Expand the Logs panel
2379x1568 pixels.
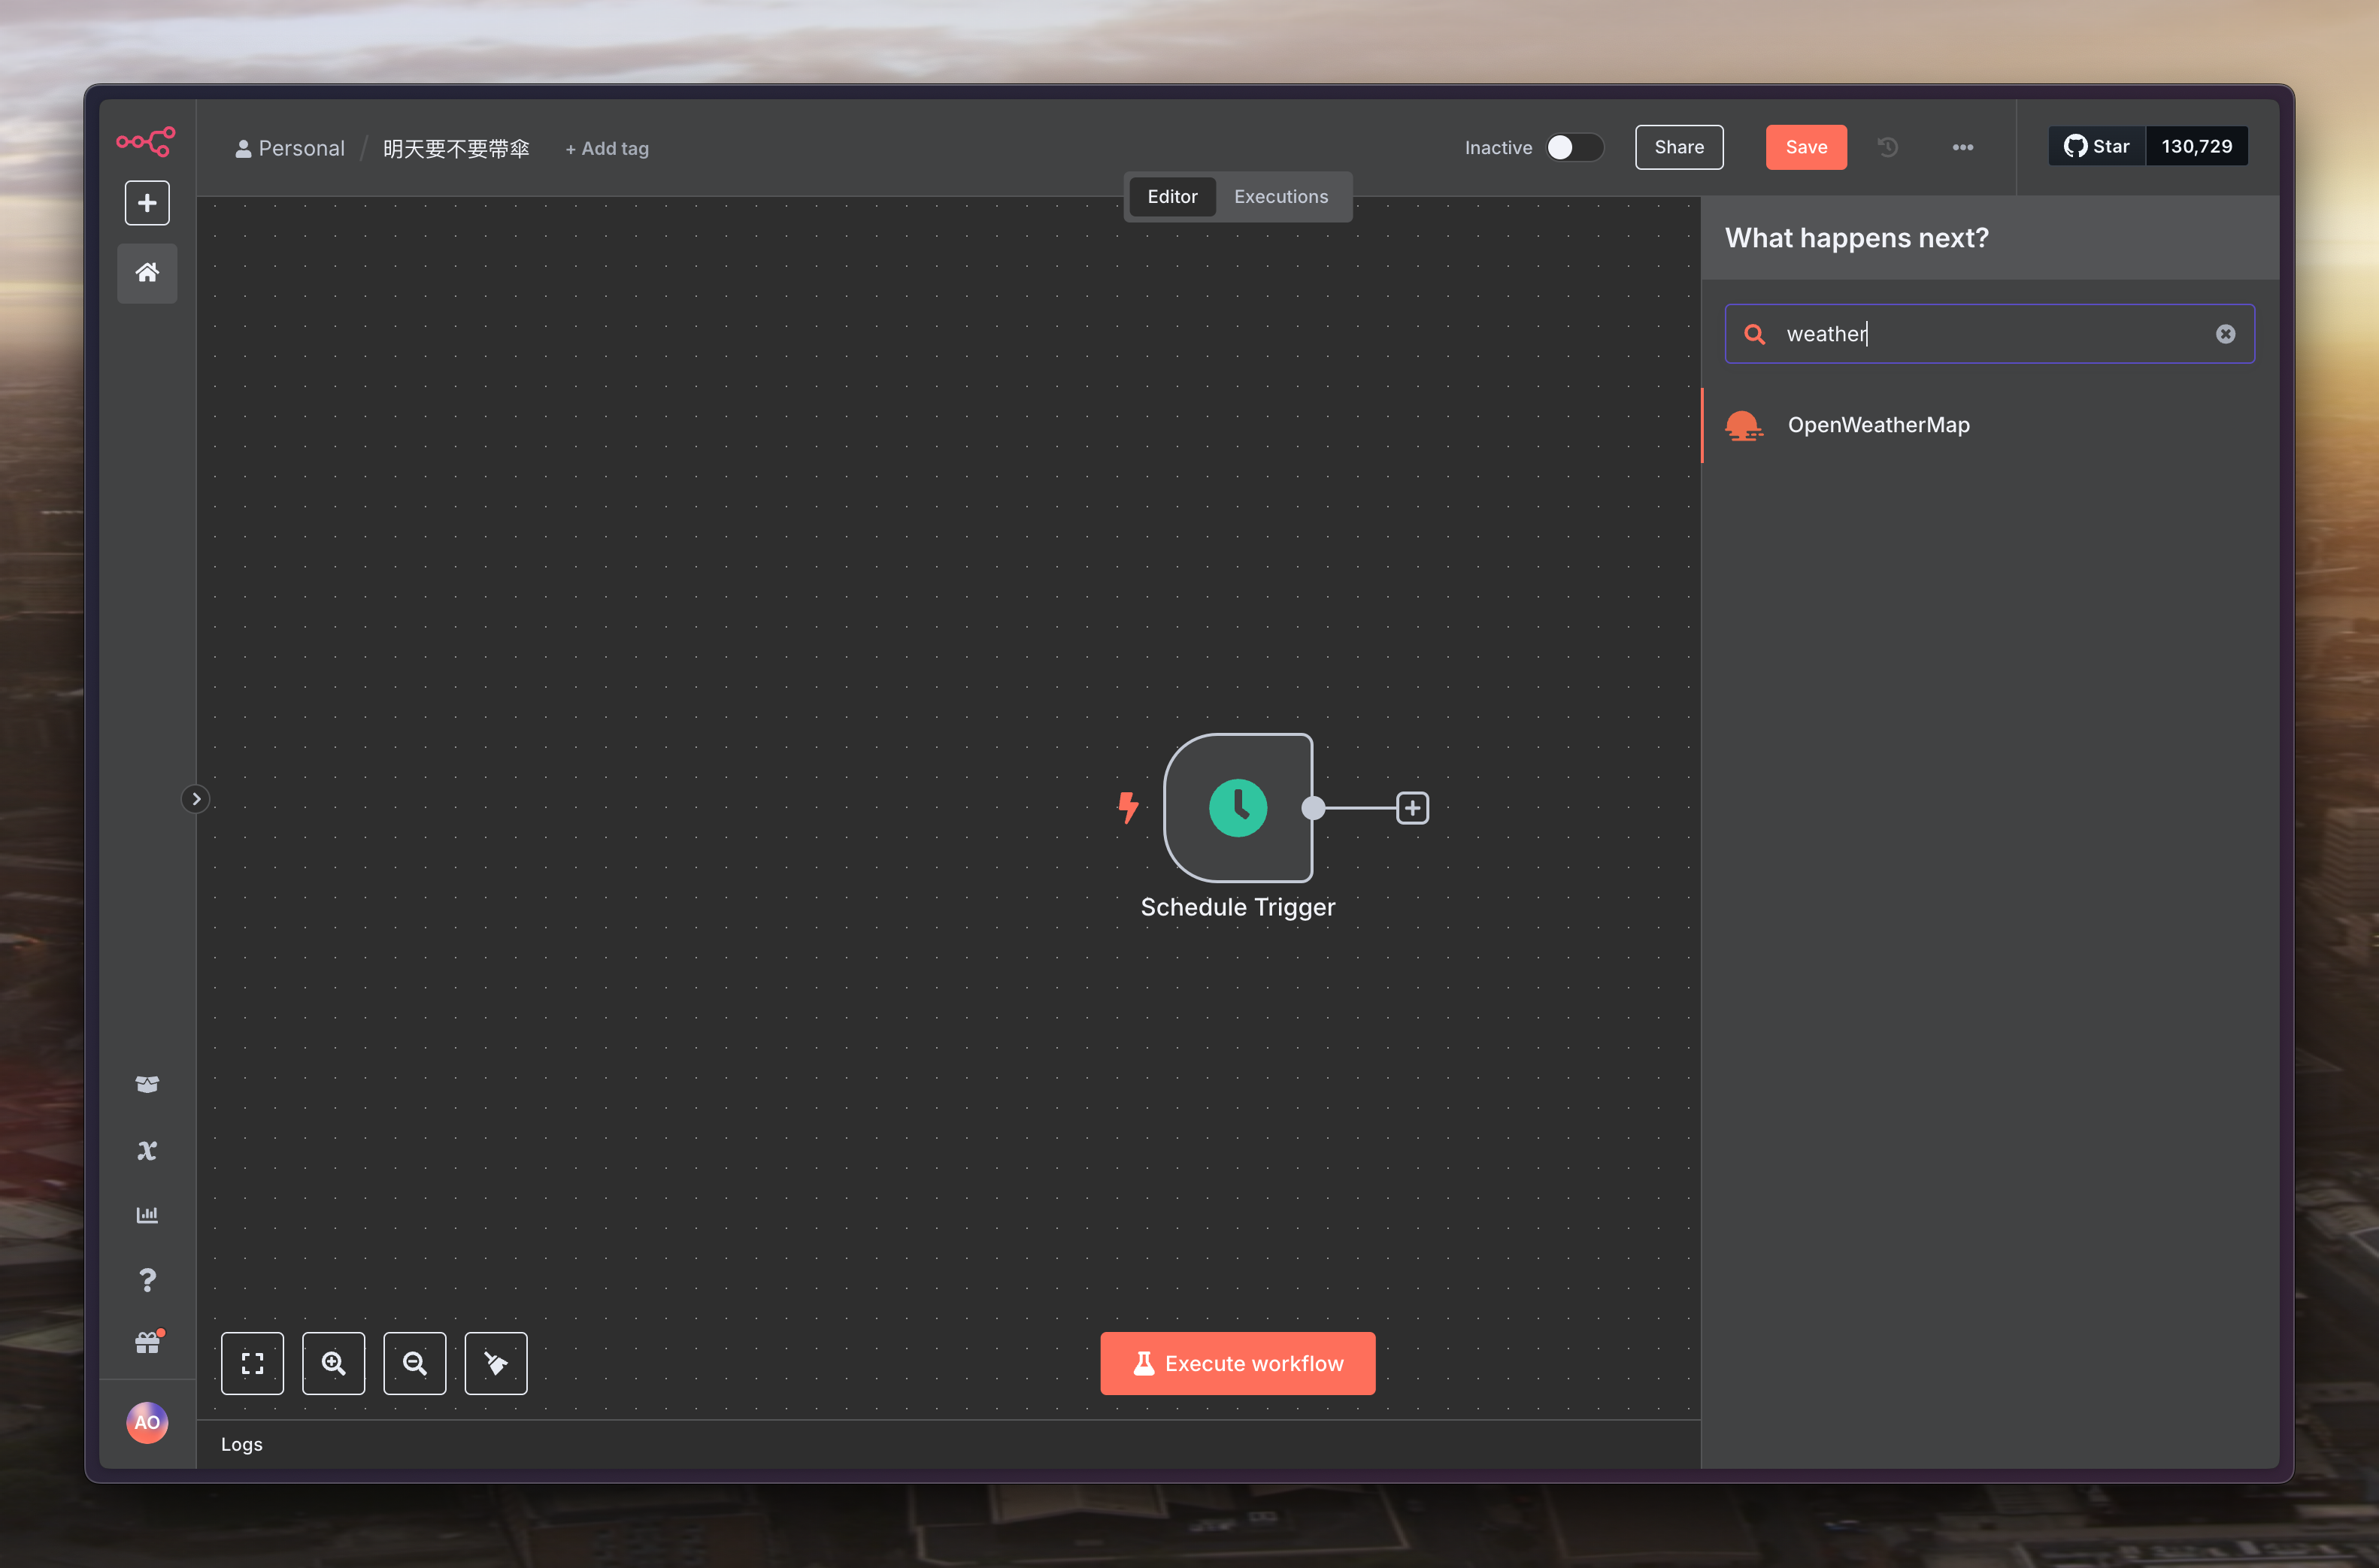pos(241,1444)
